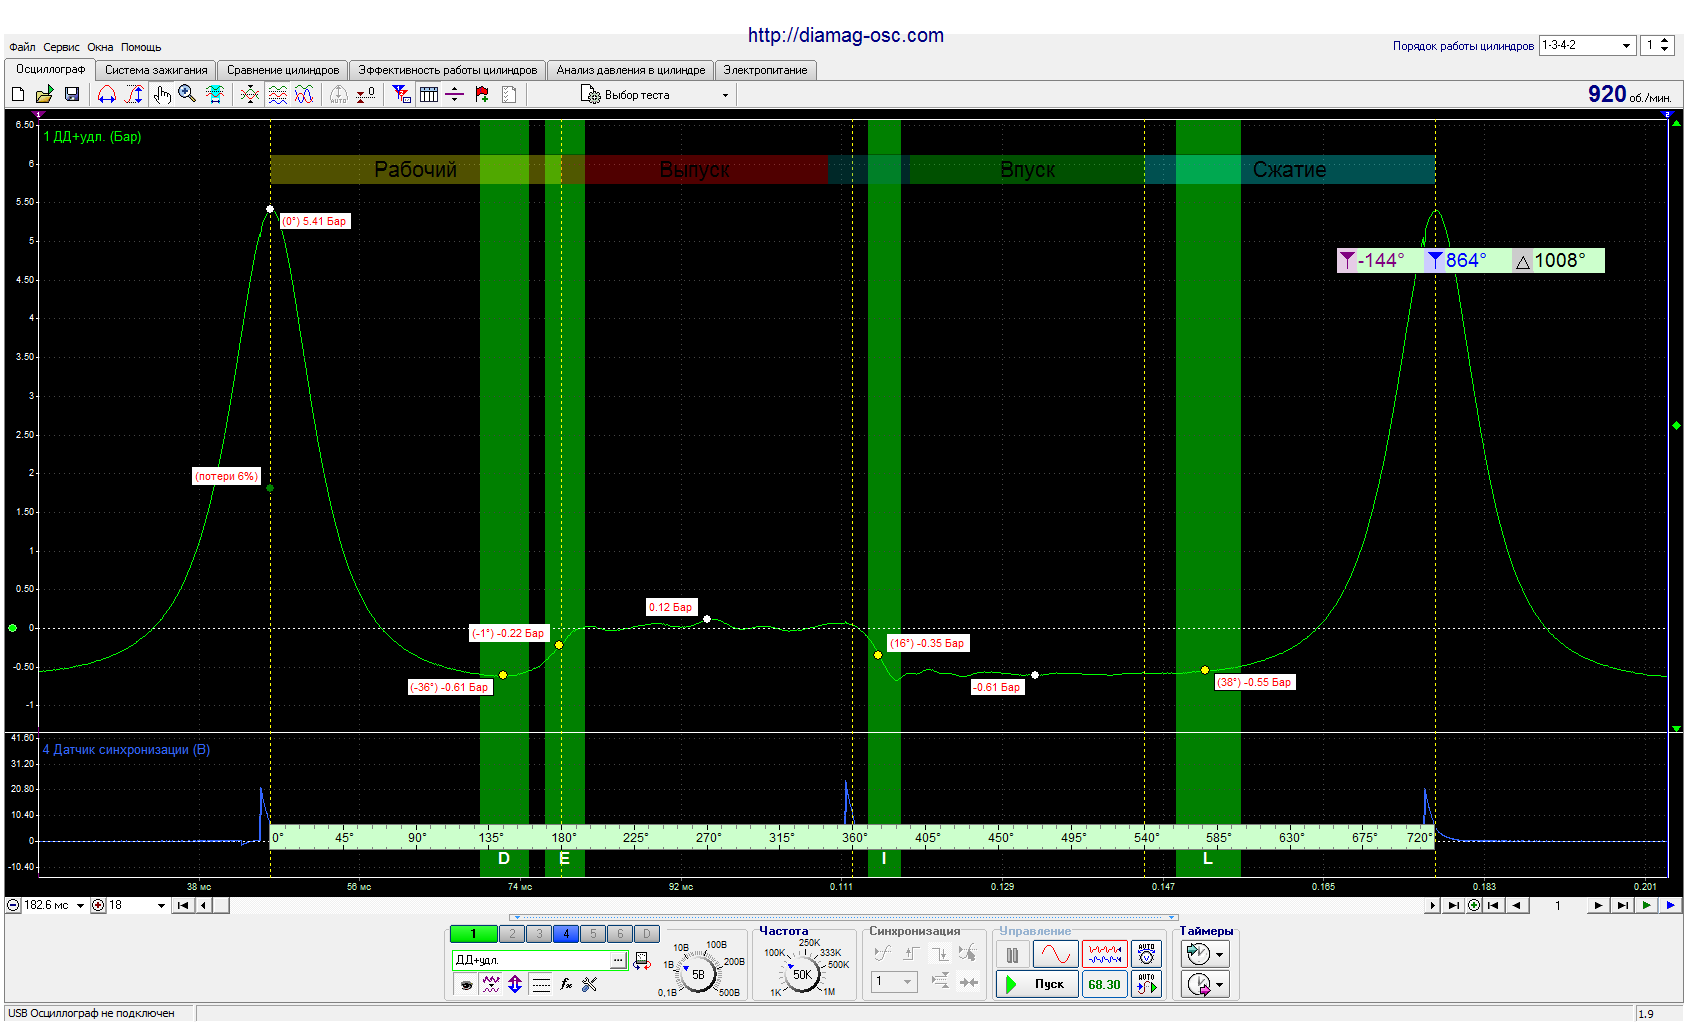Select the red sine wave mode button
Viewport: 1696px width, 1026px height.
(x=1056, y=955)
